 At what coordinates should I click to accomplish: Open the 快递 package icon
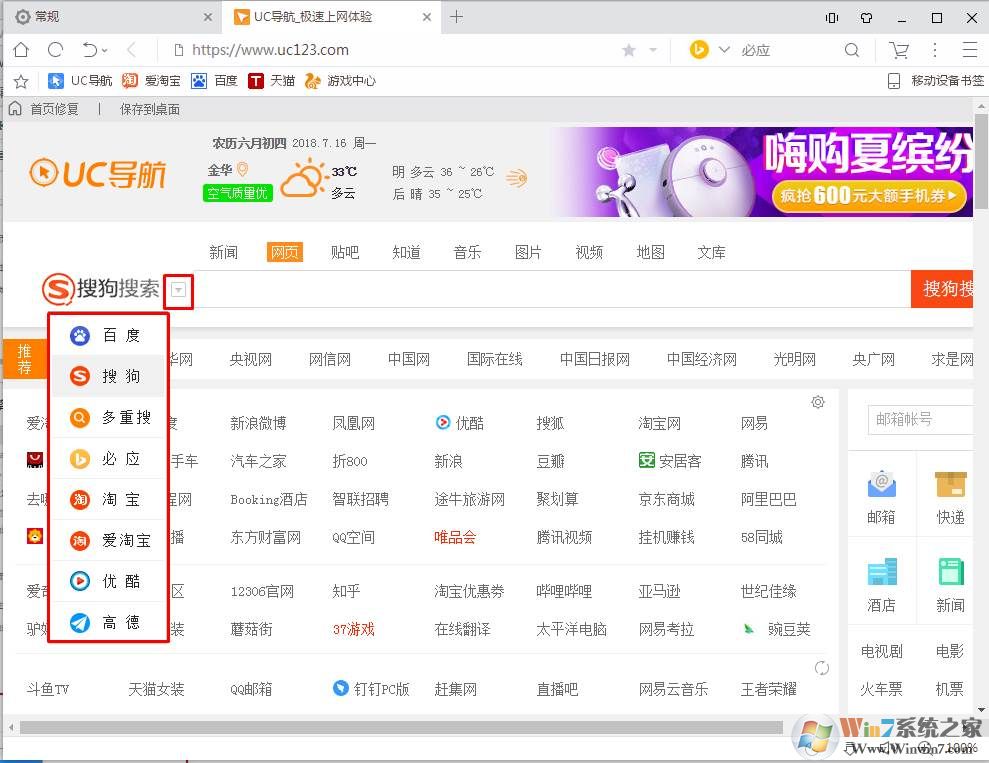point(950,485)
